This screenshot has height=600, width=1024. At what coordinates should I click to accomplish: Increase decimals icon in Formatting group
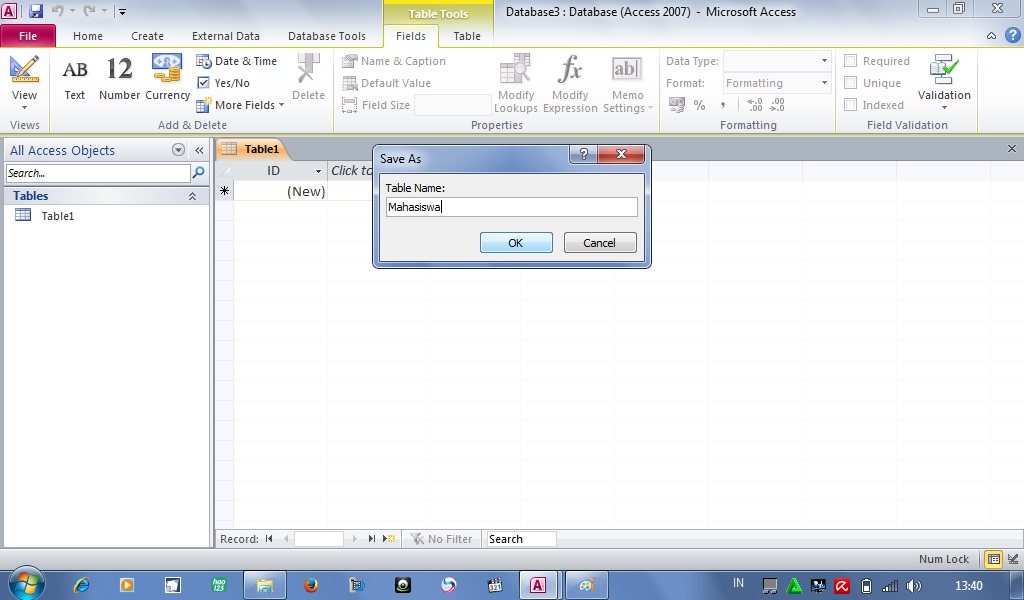[754, 104]
